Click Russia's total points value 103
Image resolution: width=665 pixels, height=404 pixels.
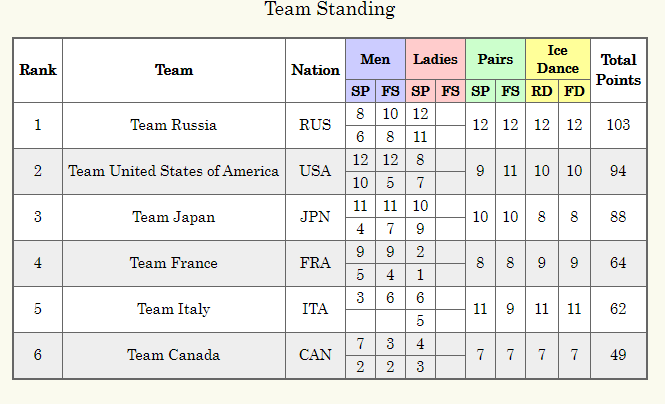618,125
